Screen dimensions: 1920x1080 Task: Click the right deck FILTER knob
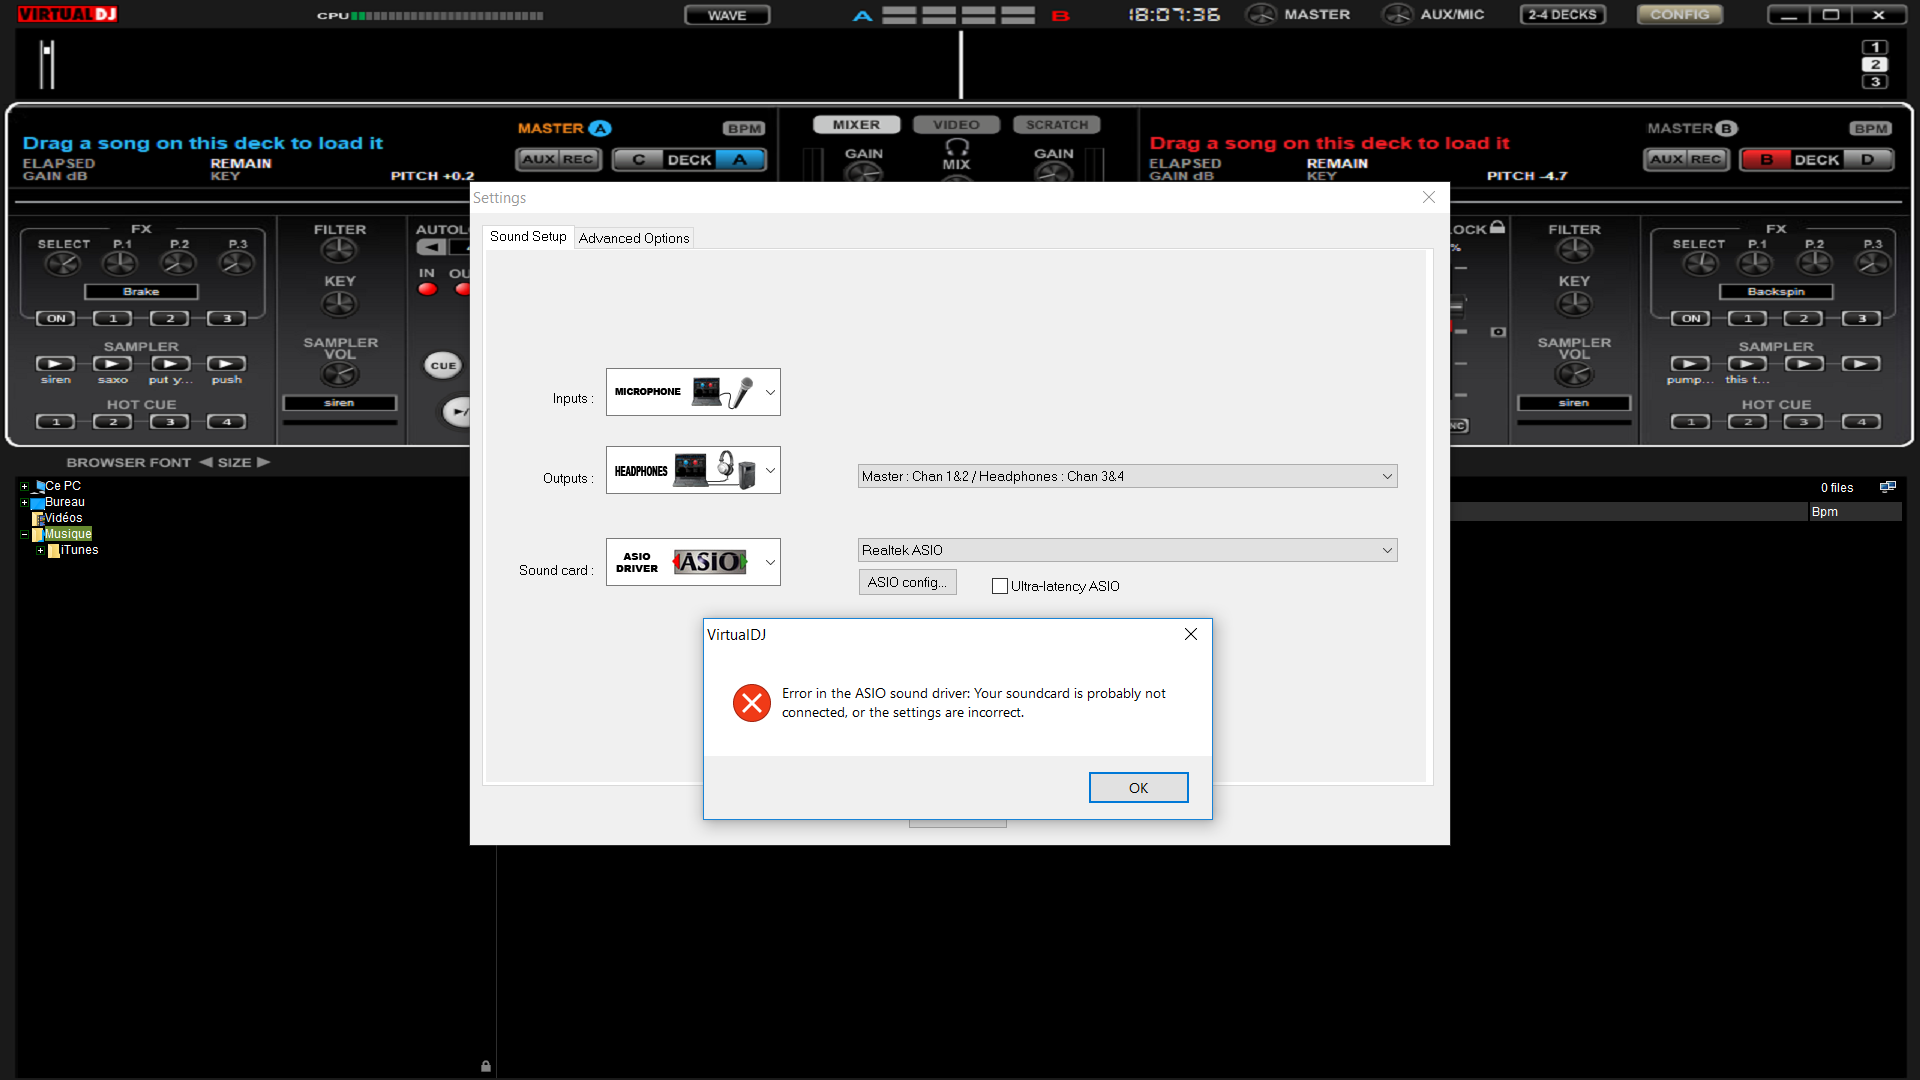click(x=1574, y=250)
